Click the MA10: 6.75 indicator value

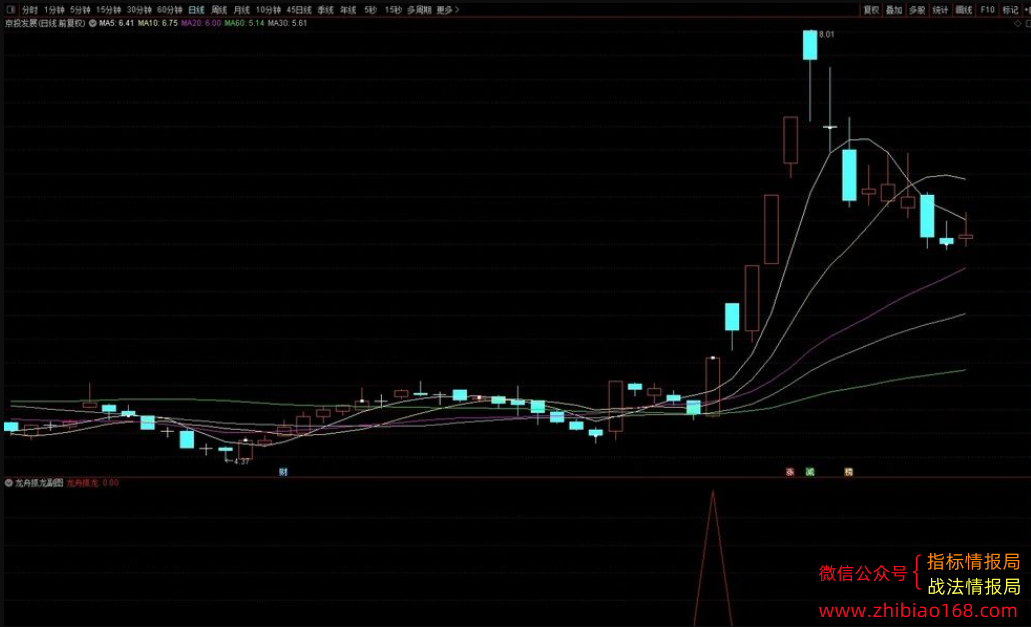pyautogui.click(x=158, y=23)
